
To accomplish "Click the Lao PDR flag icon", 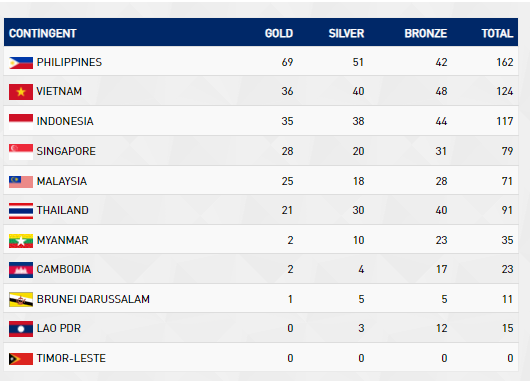I will pos(21,329).
